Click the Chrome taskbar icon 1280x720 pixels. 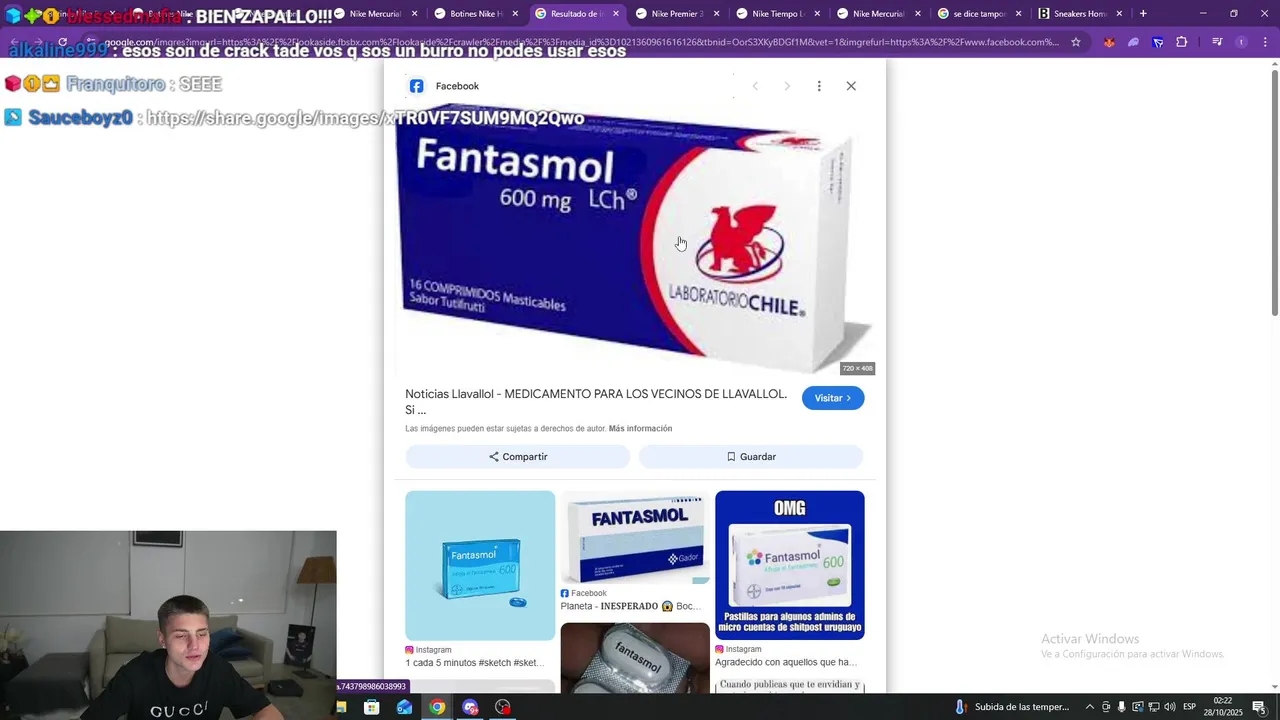437,707
